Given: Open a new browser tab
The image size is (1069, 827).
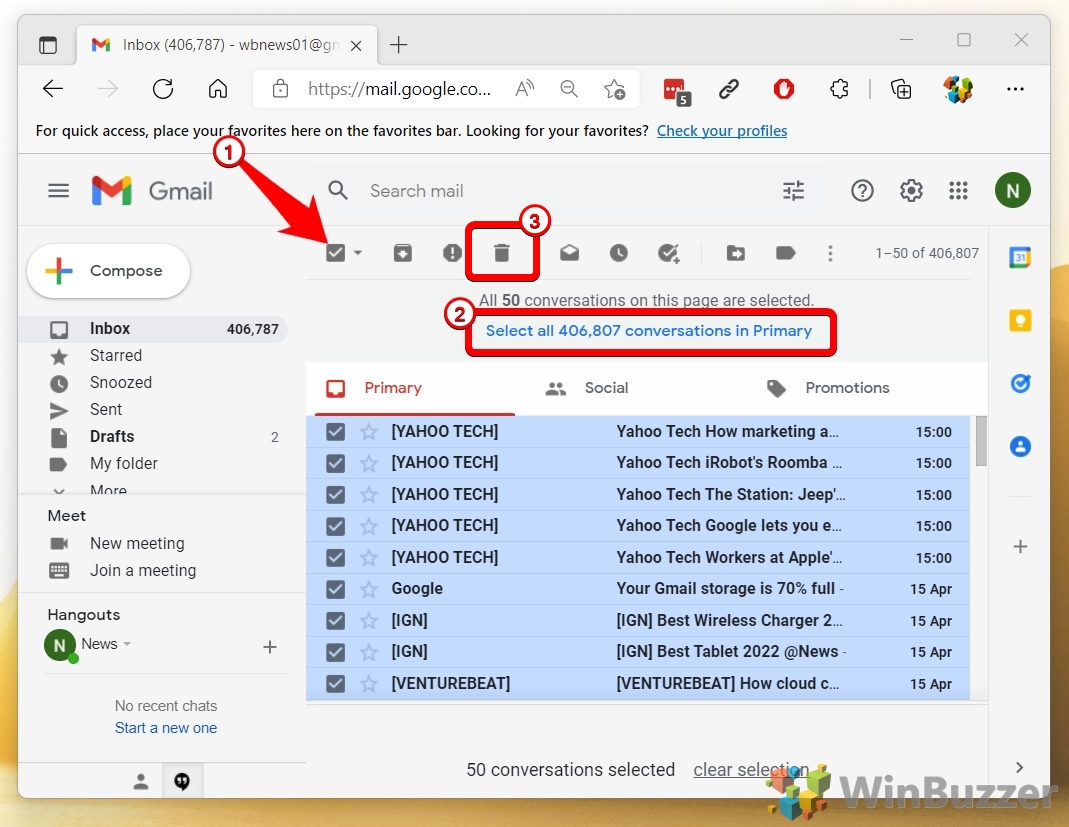Looking at the screenshot, I should click(398, 45).
